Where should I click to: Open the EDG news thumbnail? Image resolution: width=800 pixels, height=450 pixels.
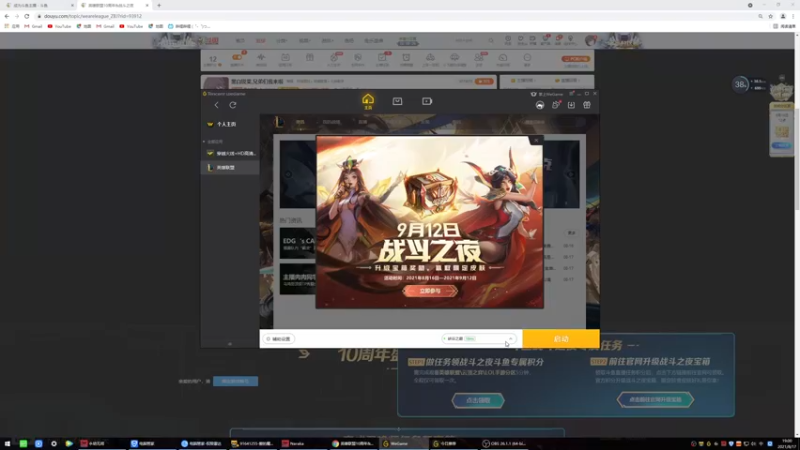point(297,243)
